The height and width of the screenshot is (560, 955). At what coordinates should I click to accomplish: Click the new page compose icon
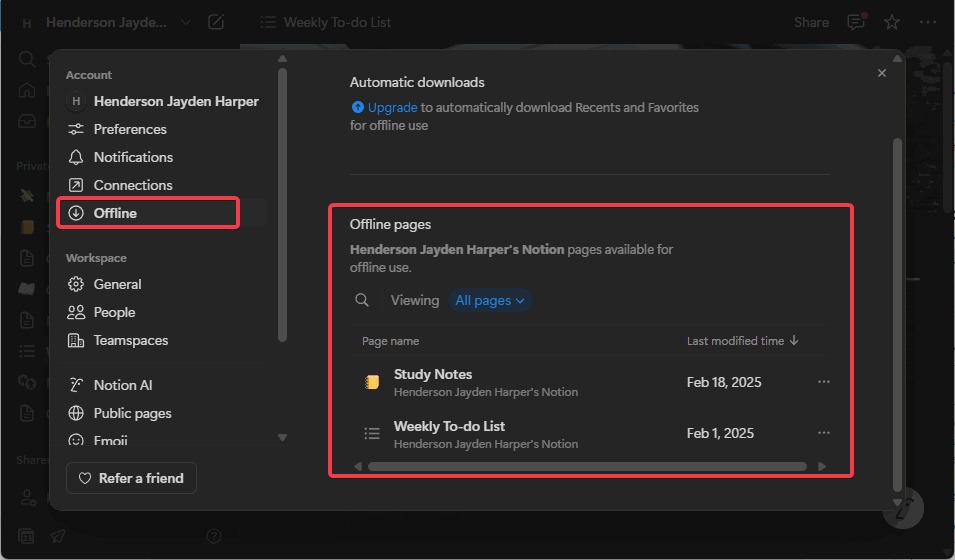[216, 22]
